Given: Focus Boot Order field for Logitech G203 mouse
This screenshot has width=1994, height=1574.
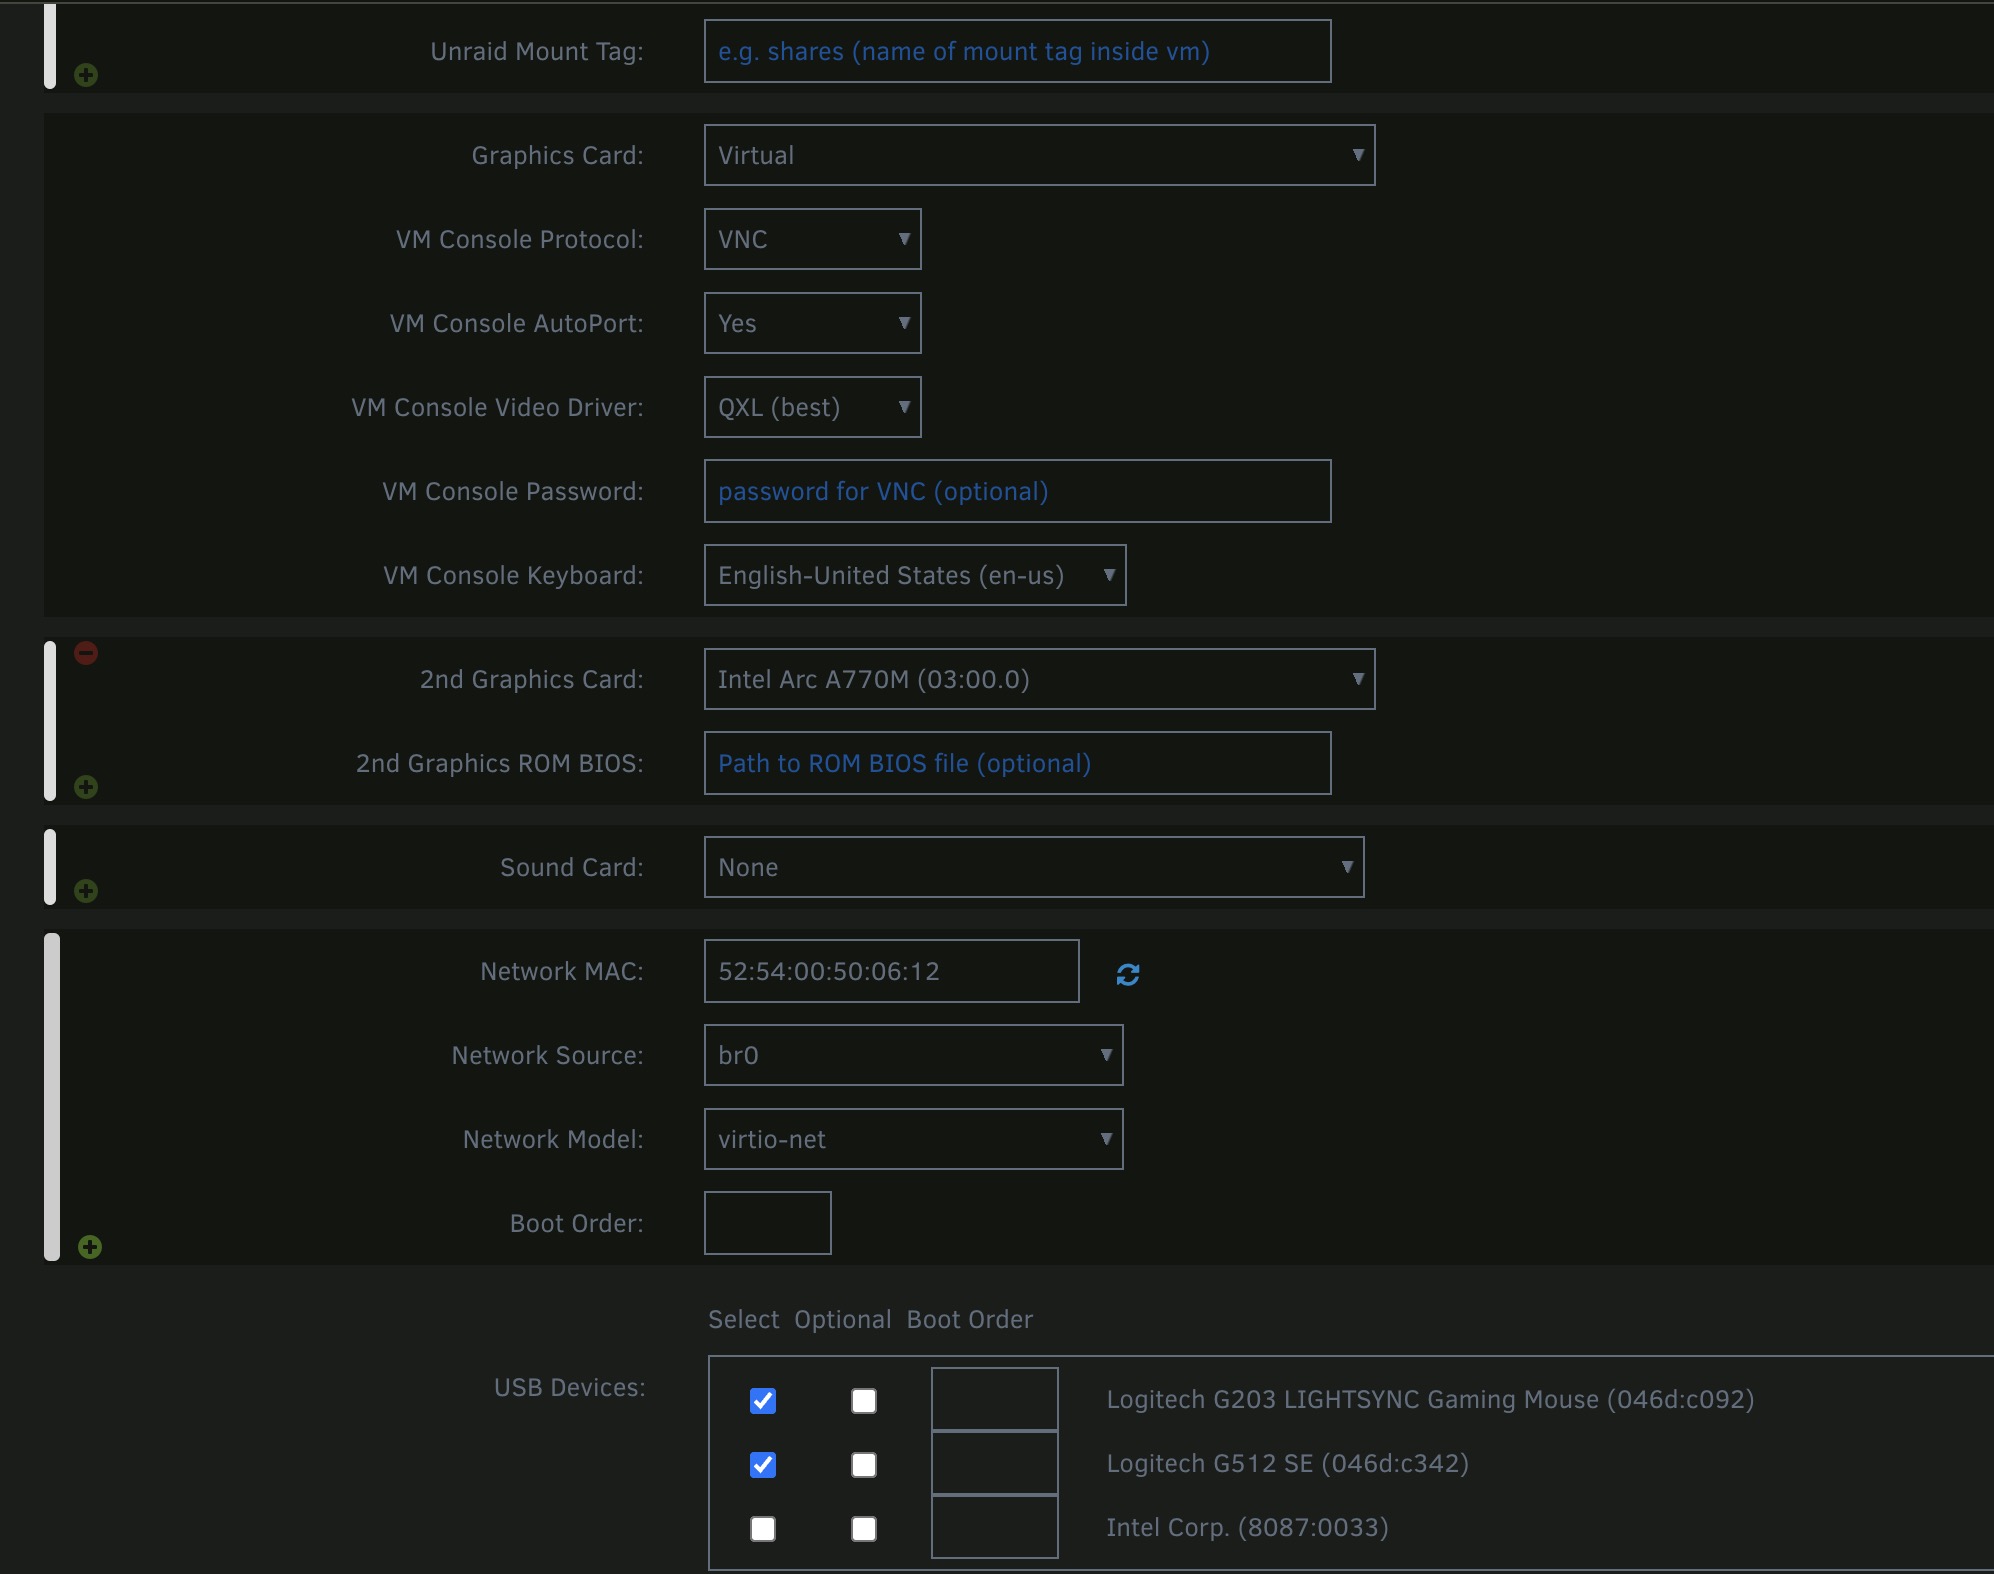Looking at the screenshot, I should point(994,1399).
